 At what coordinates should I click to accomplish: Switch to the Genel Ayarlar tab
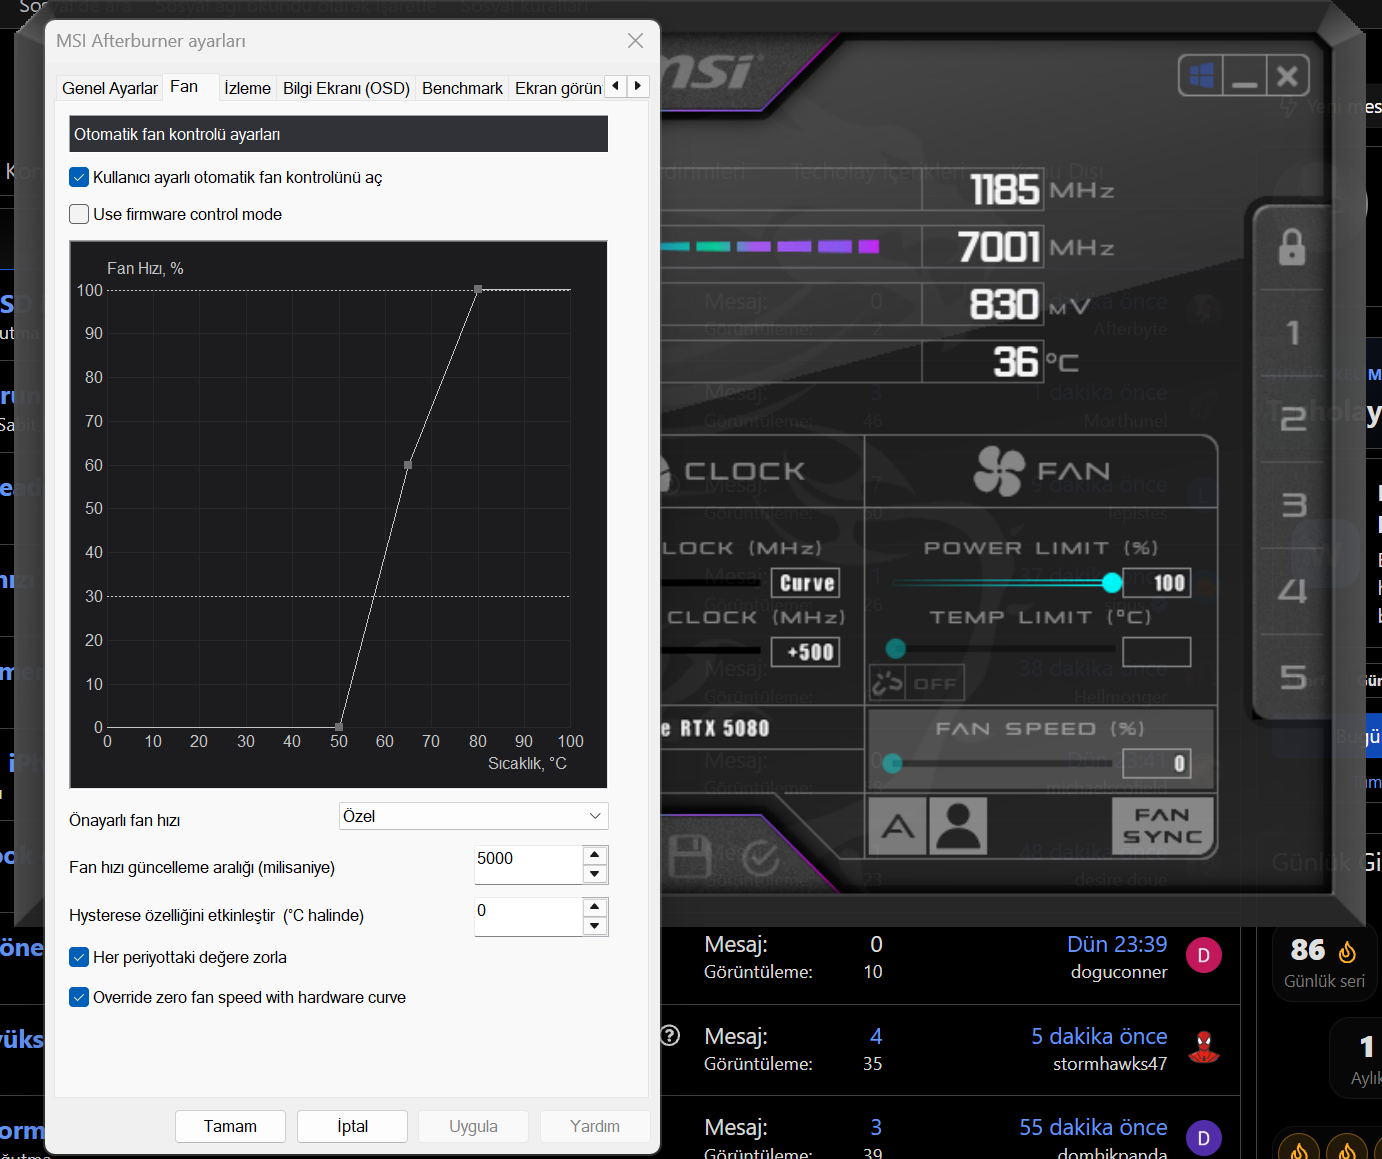click(110, 88)
